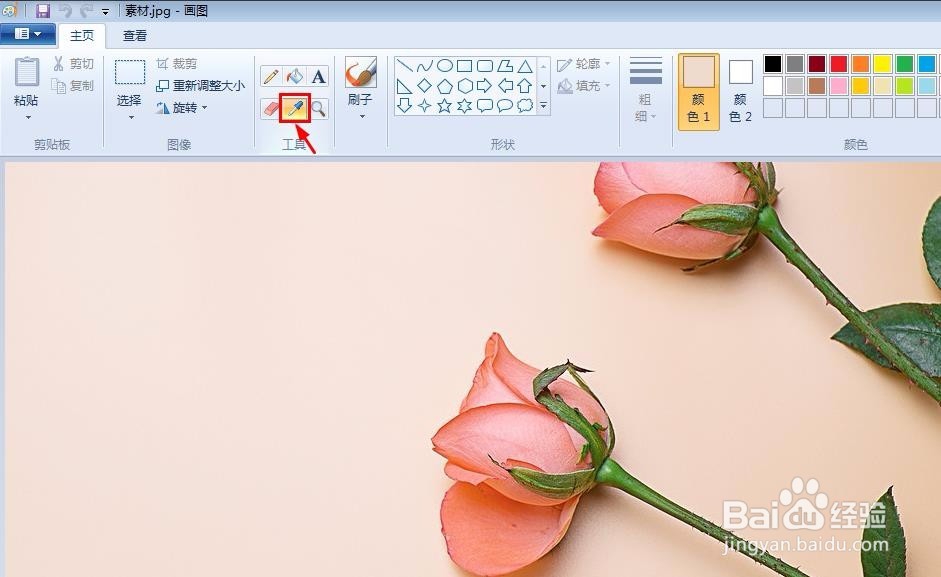
Task: Pick the Polygon shape
Action: click(505, 65)
